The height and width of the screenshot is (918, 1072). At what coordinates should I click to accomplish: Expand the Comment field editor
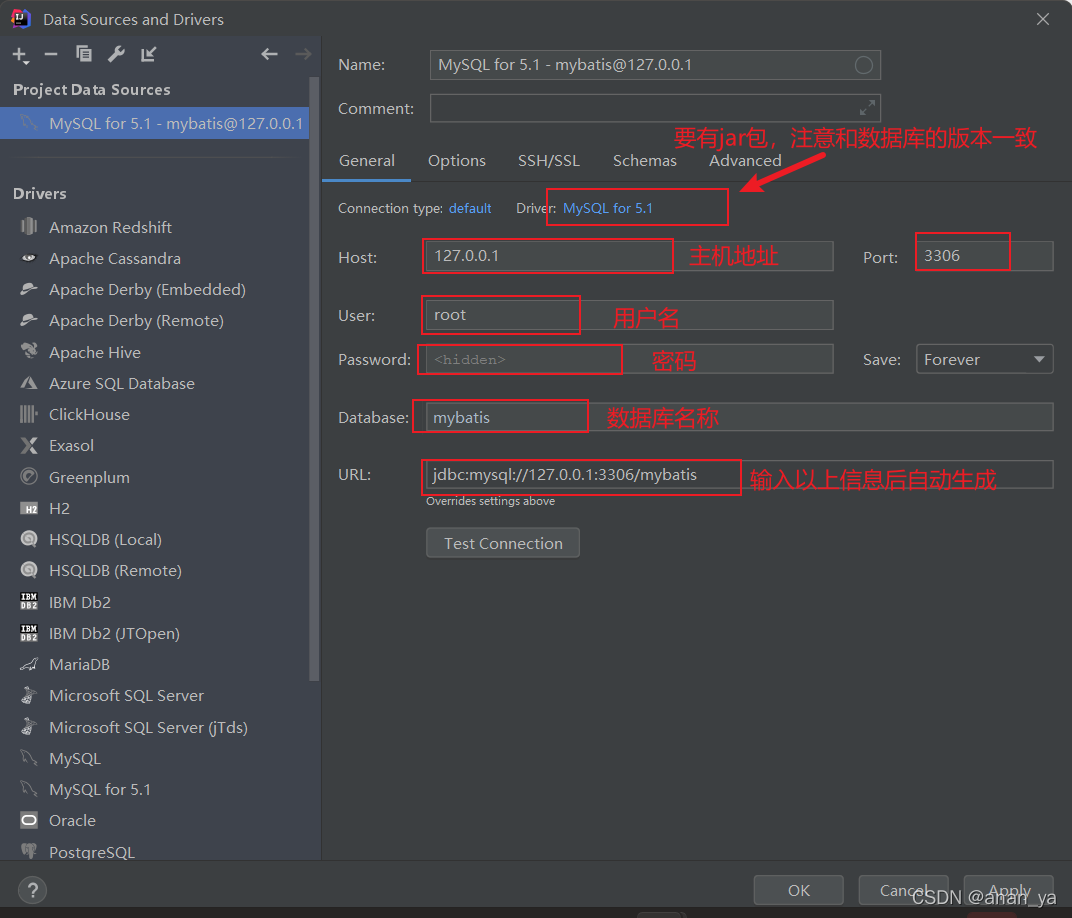867,108
